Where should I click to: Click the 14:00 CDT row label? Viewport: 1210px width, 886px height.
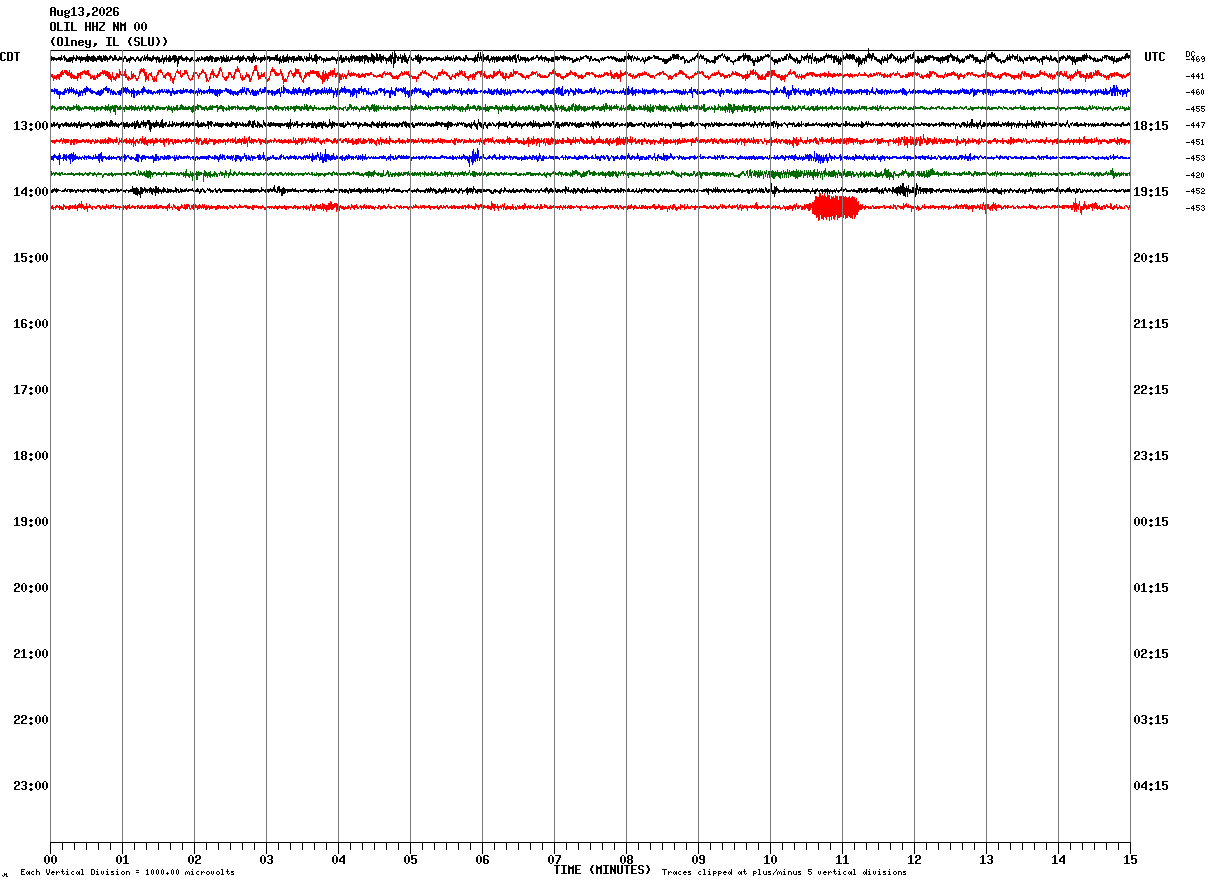coord(31,192)
